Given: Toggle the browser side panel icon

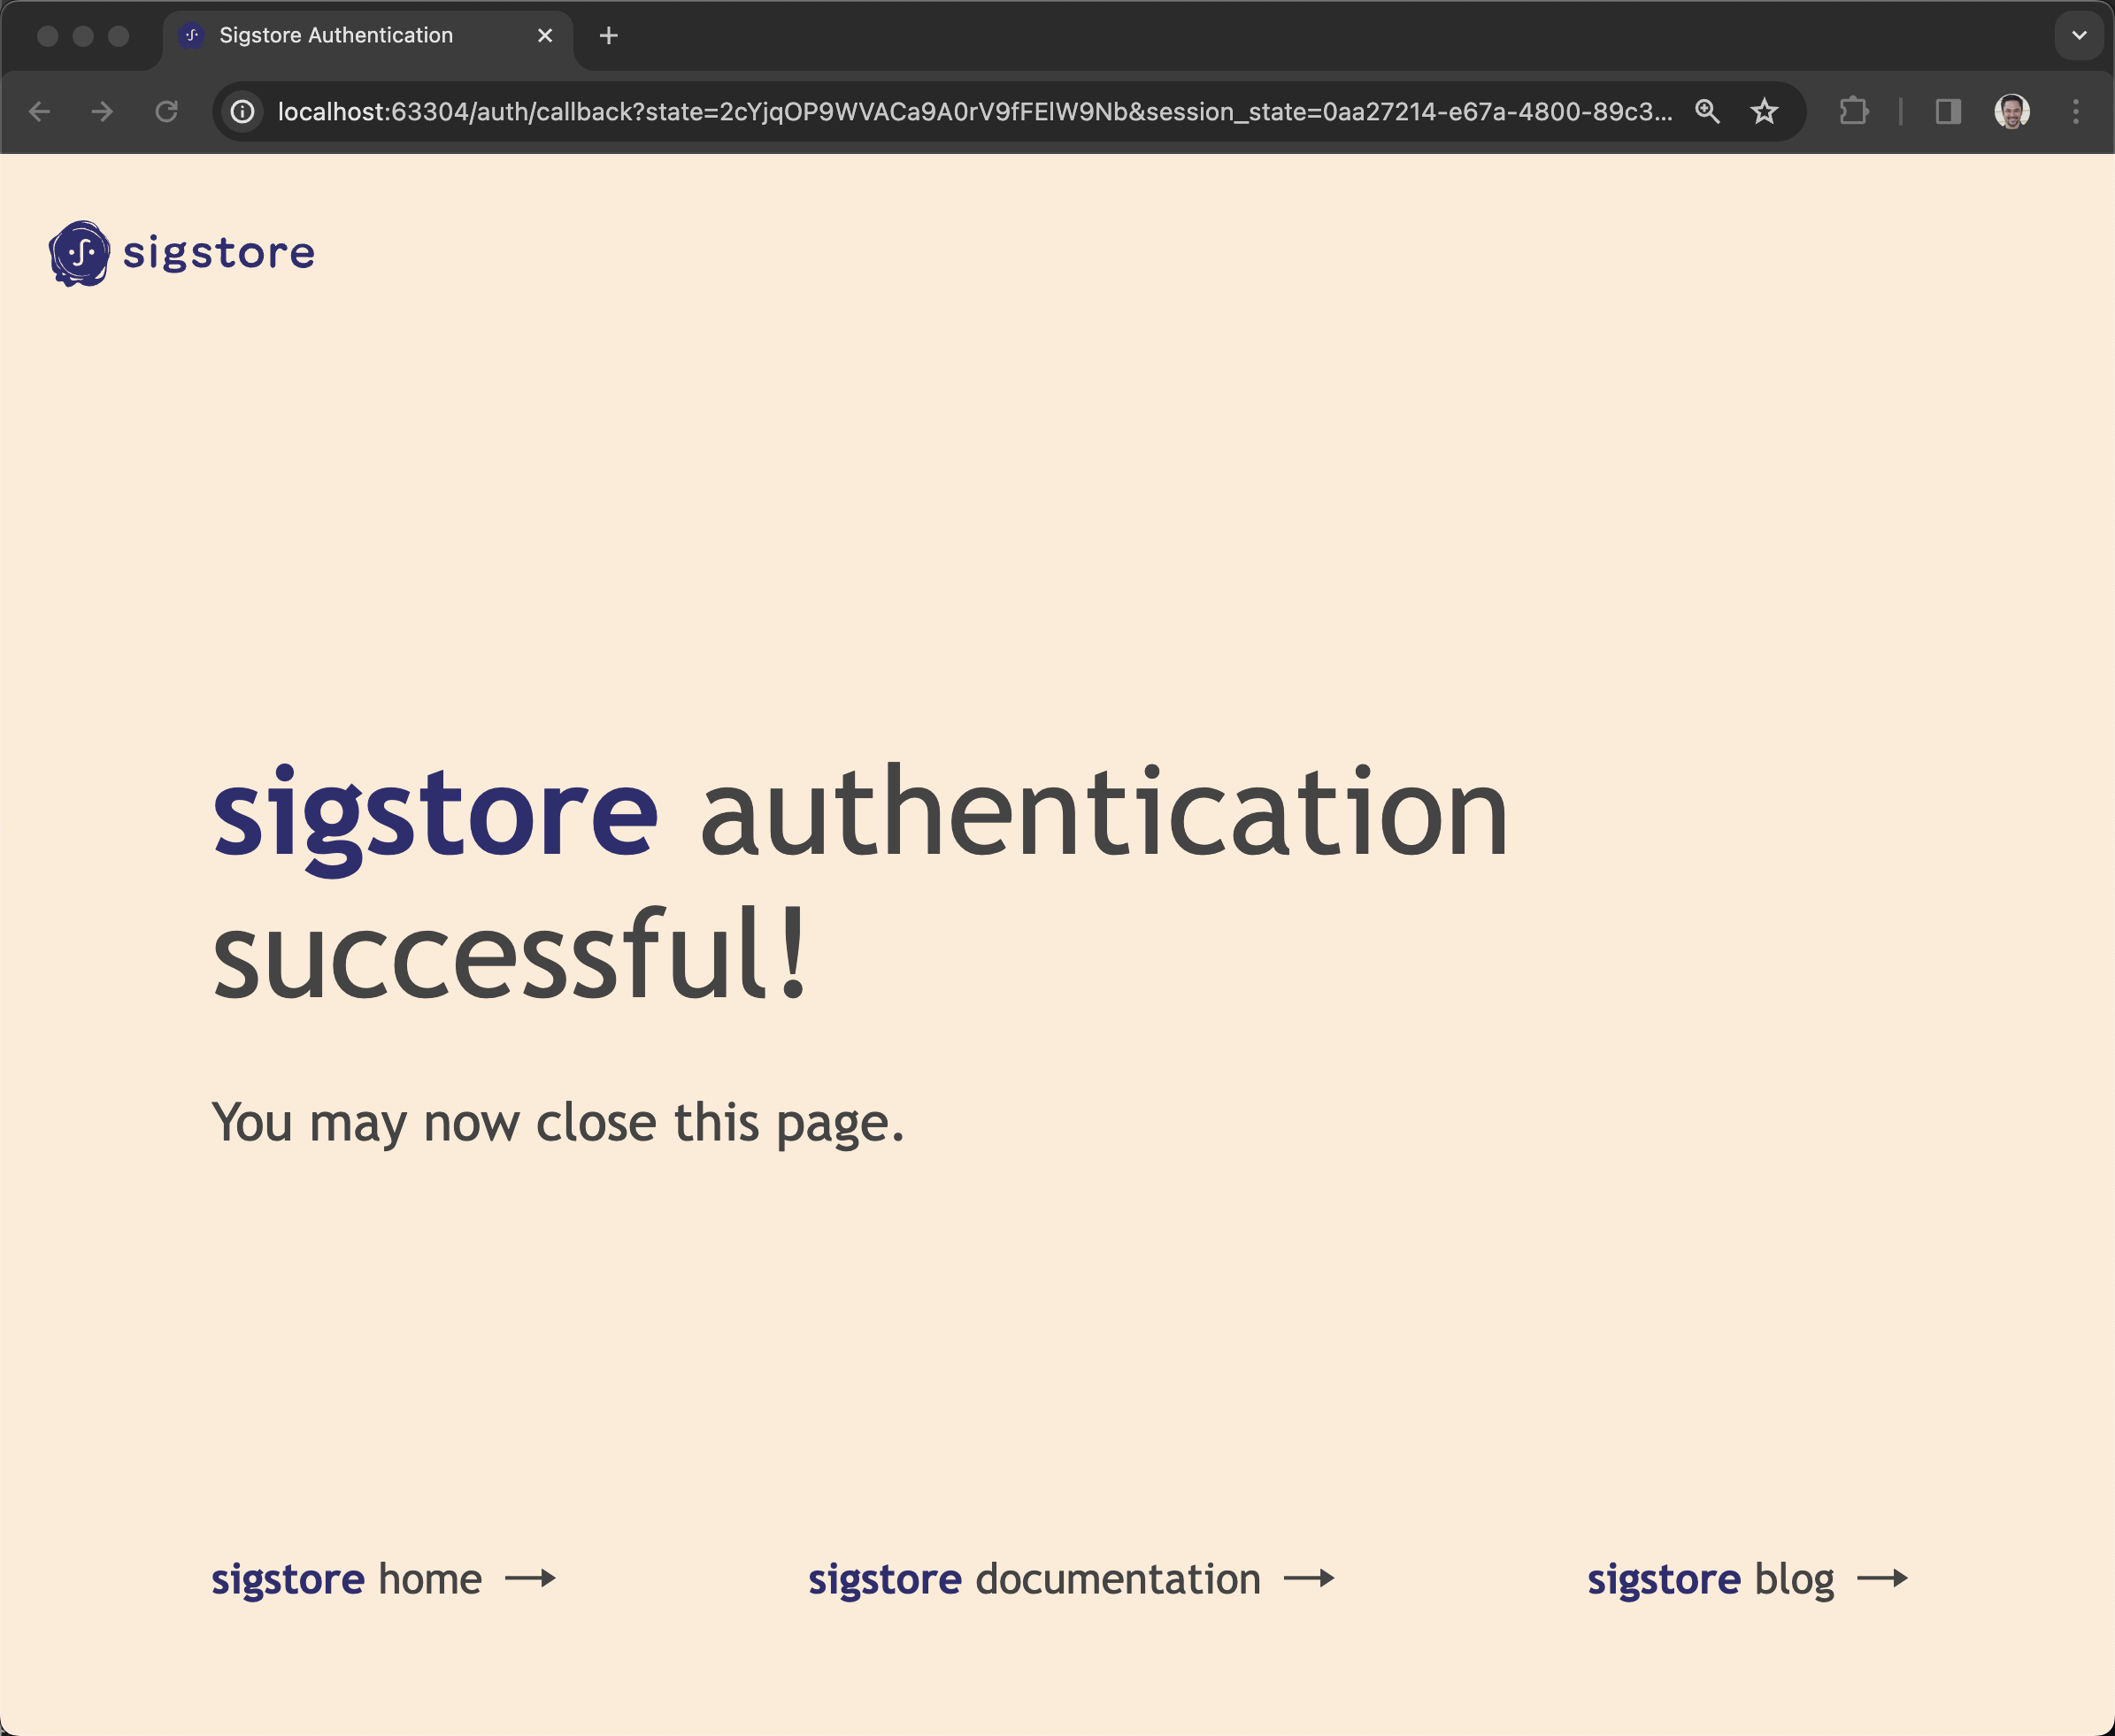Looking at the screenshot, I should 1947,111.
